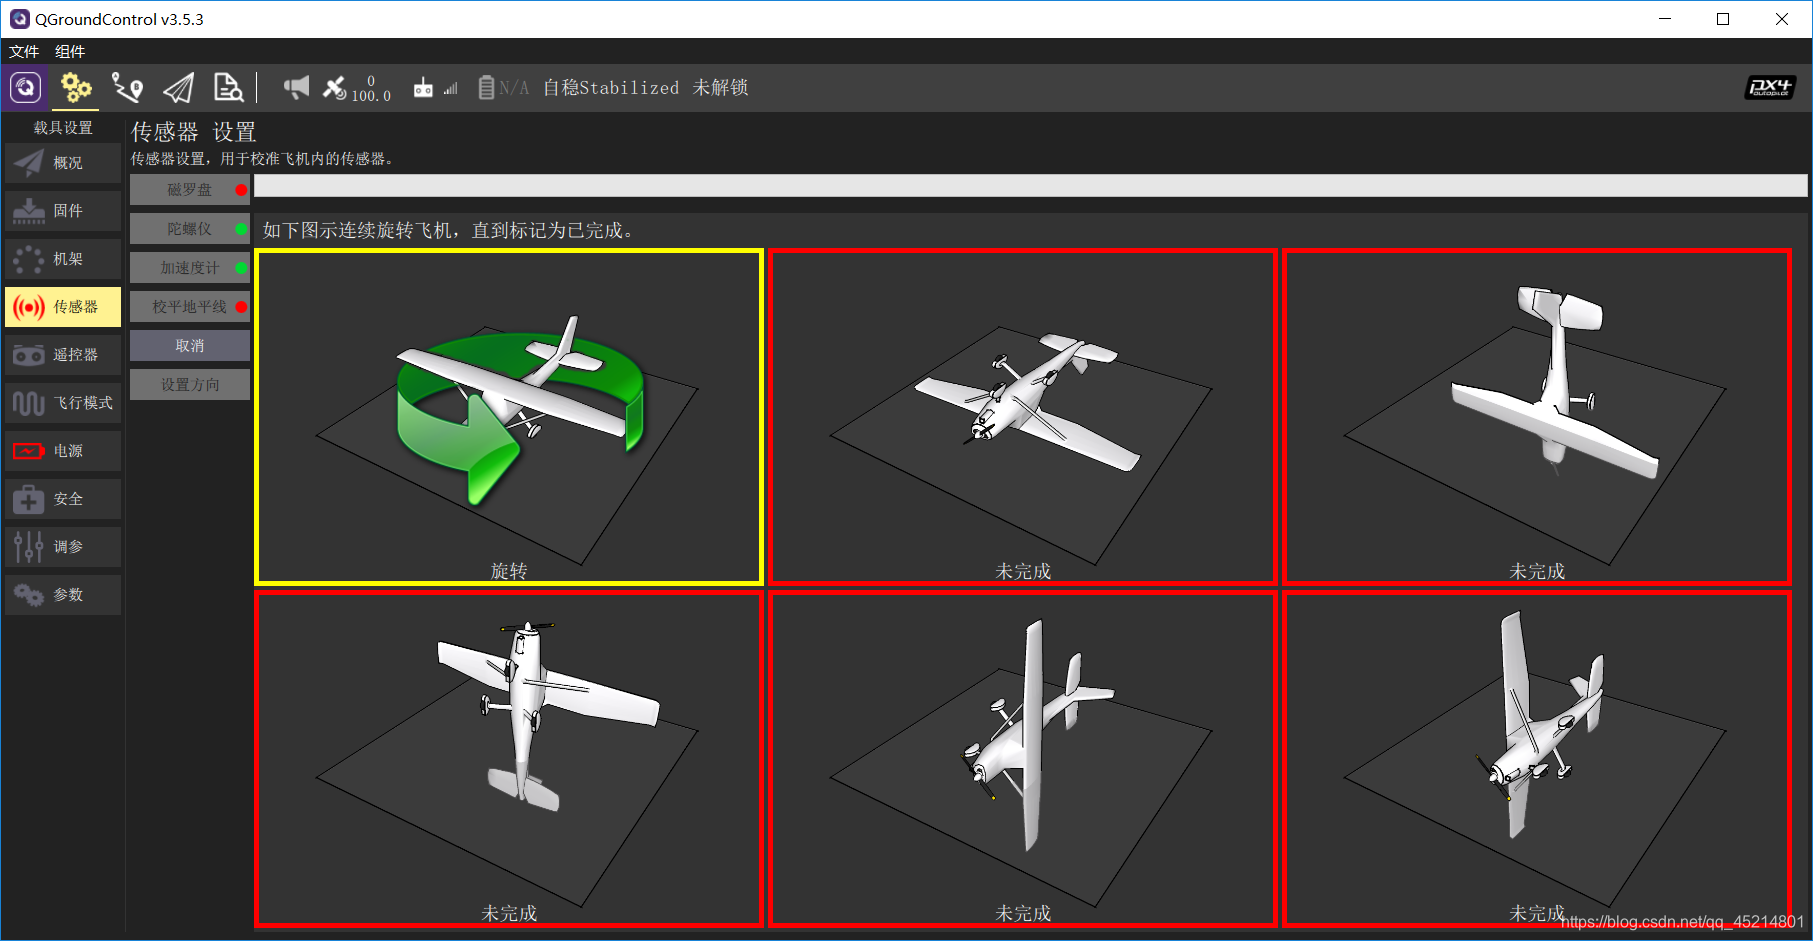The width and height of the screenshot is (1813, 941).
Task: Click the 载具设置 sidebar title
Action: (63, 127)
